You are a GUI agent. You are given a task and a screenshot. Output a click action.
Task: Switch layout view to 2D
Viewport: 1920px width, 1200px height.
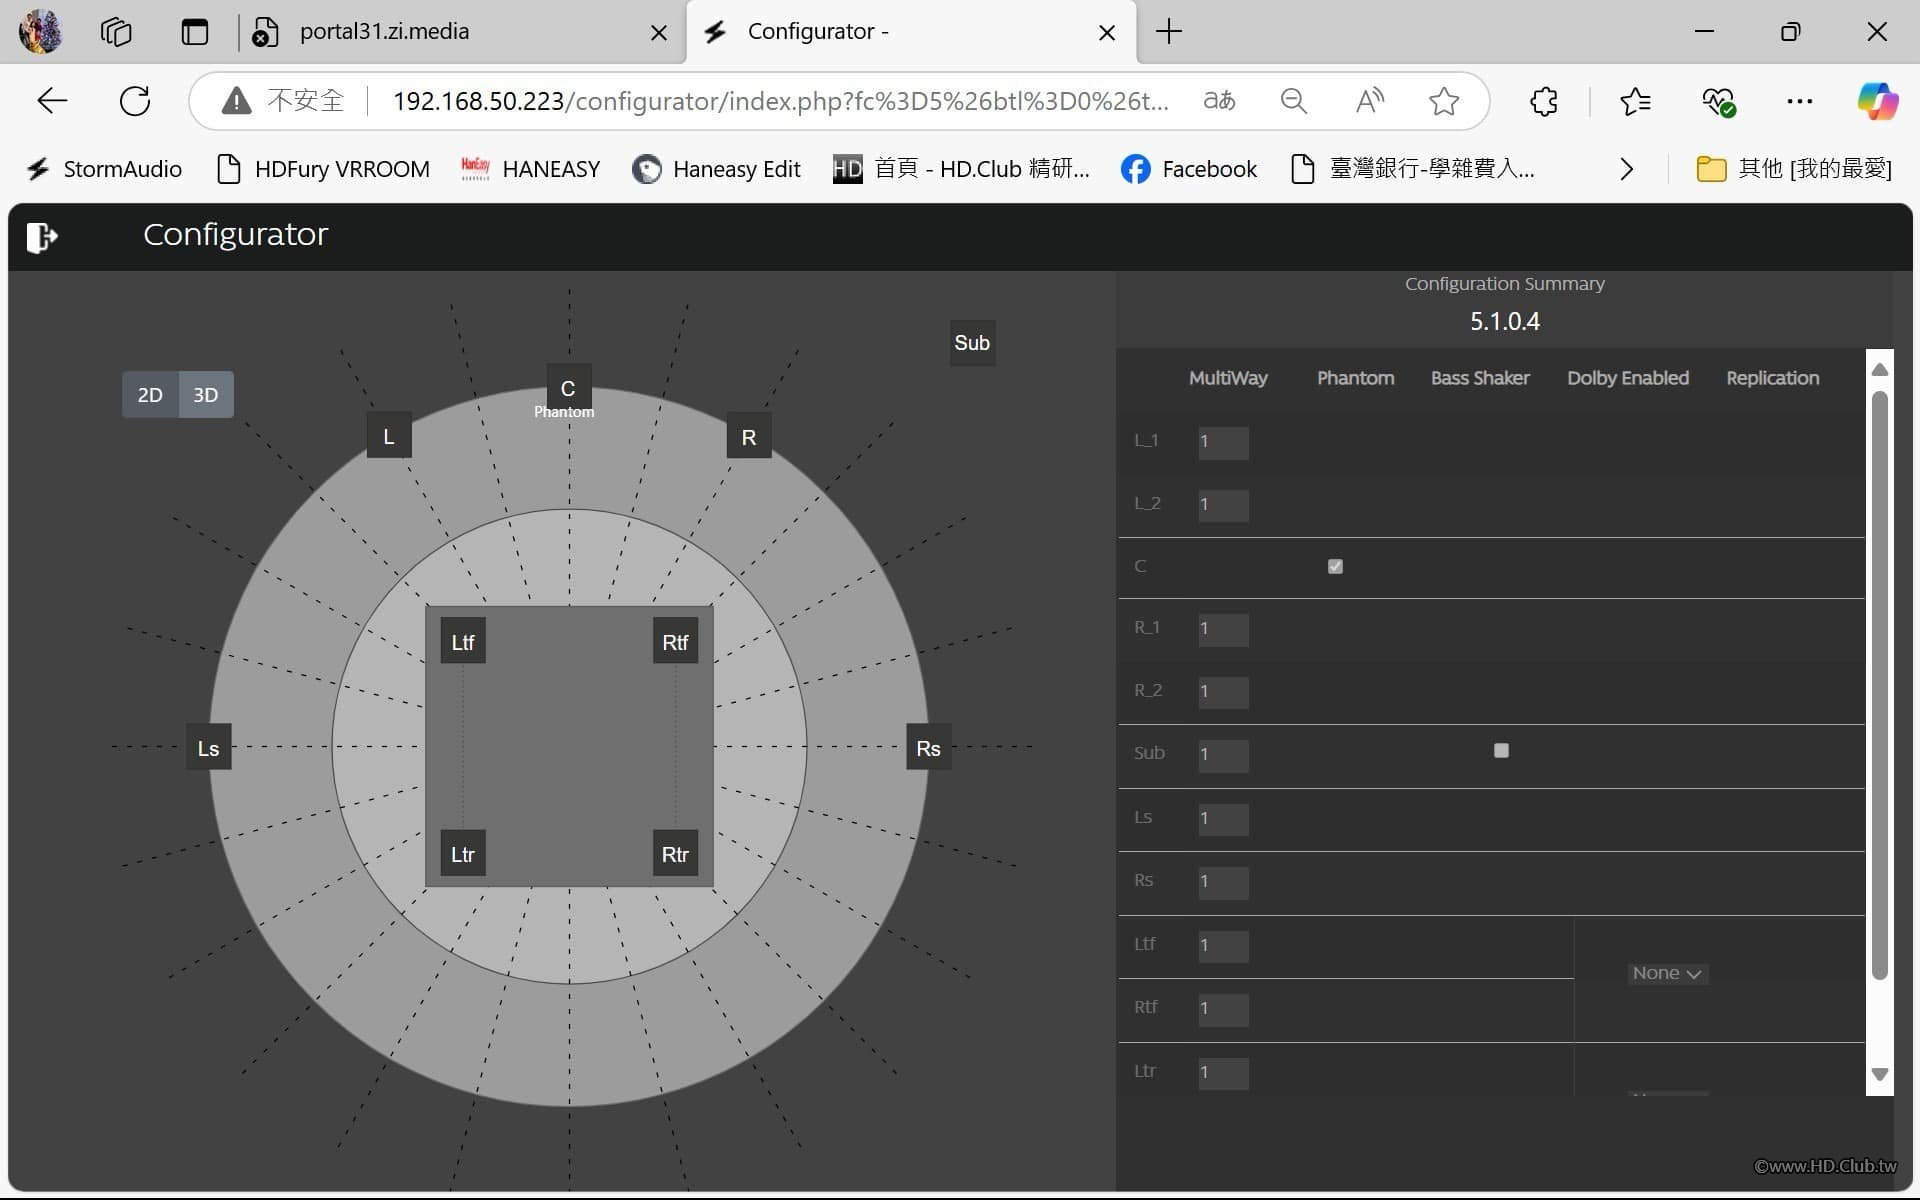tap(150, 395)
